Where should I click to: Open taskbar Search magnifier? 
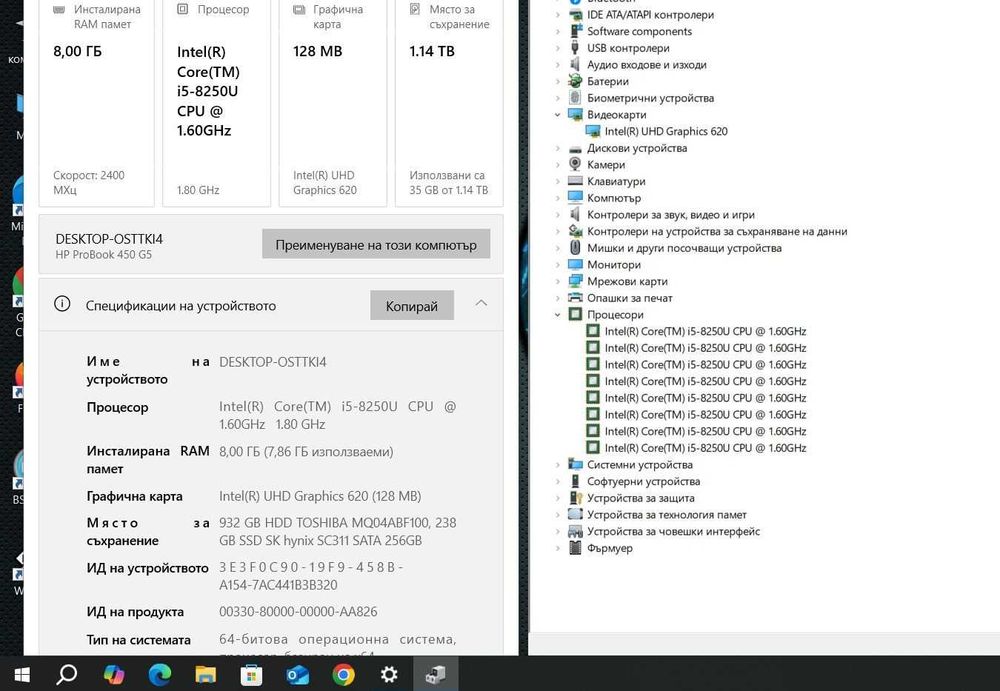click(x=66, y=674)
